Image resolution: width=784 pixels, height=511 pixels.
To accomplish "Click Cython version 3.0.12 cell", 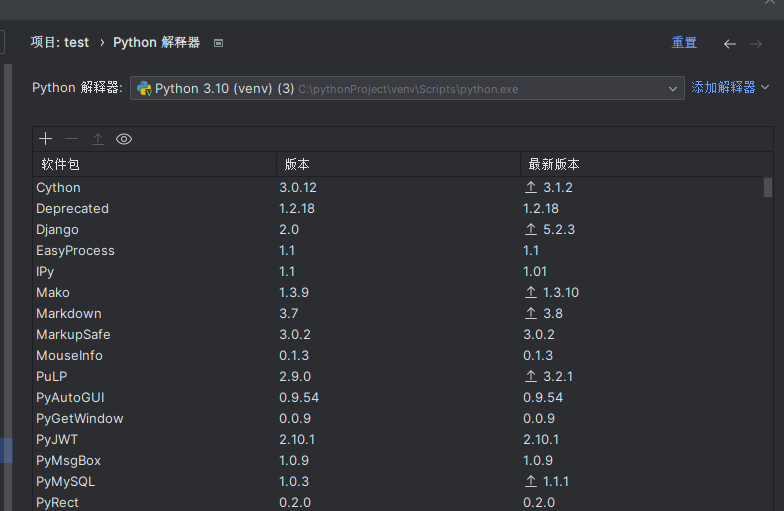I will point(298,188).
